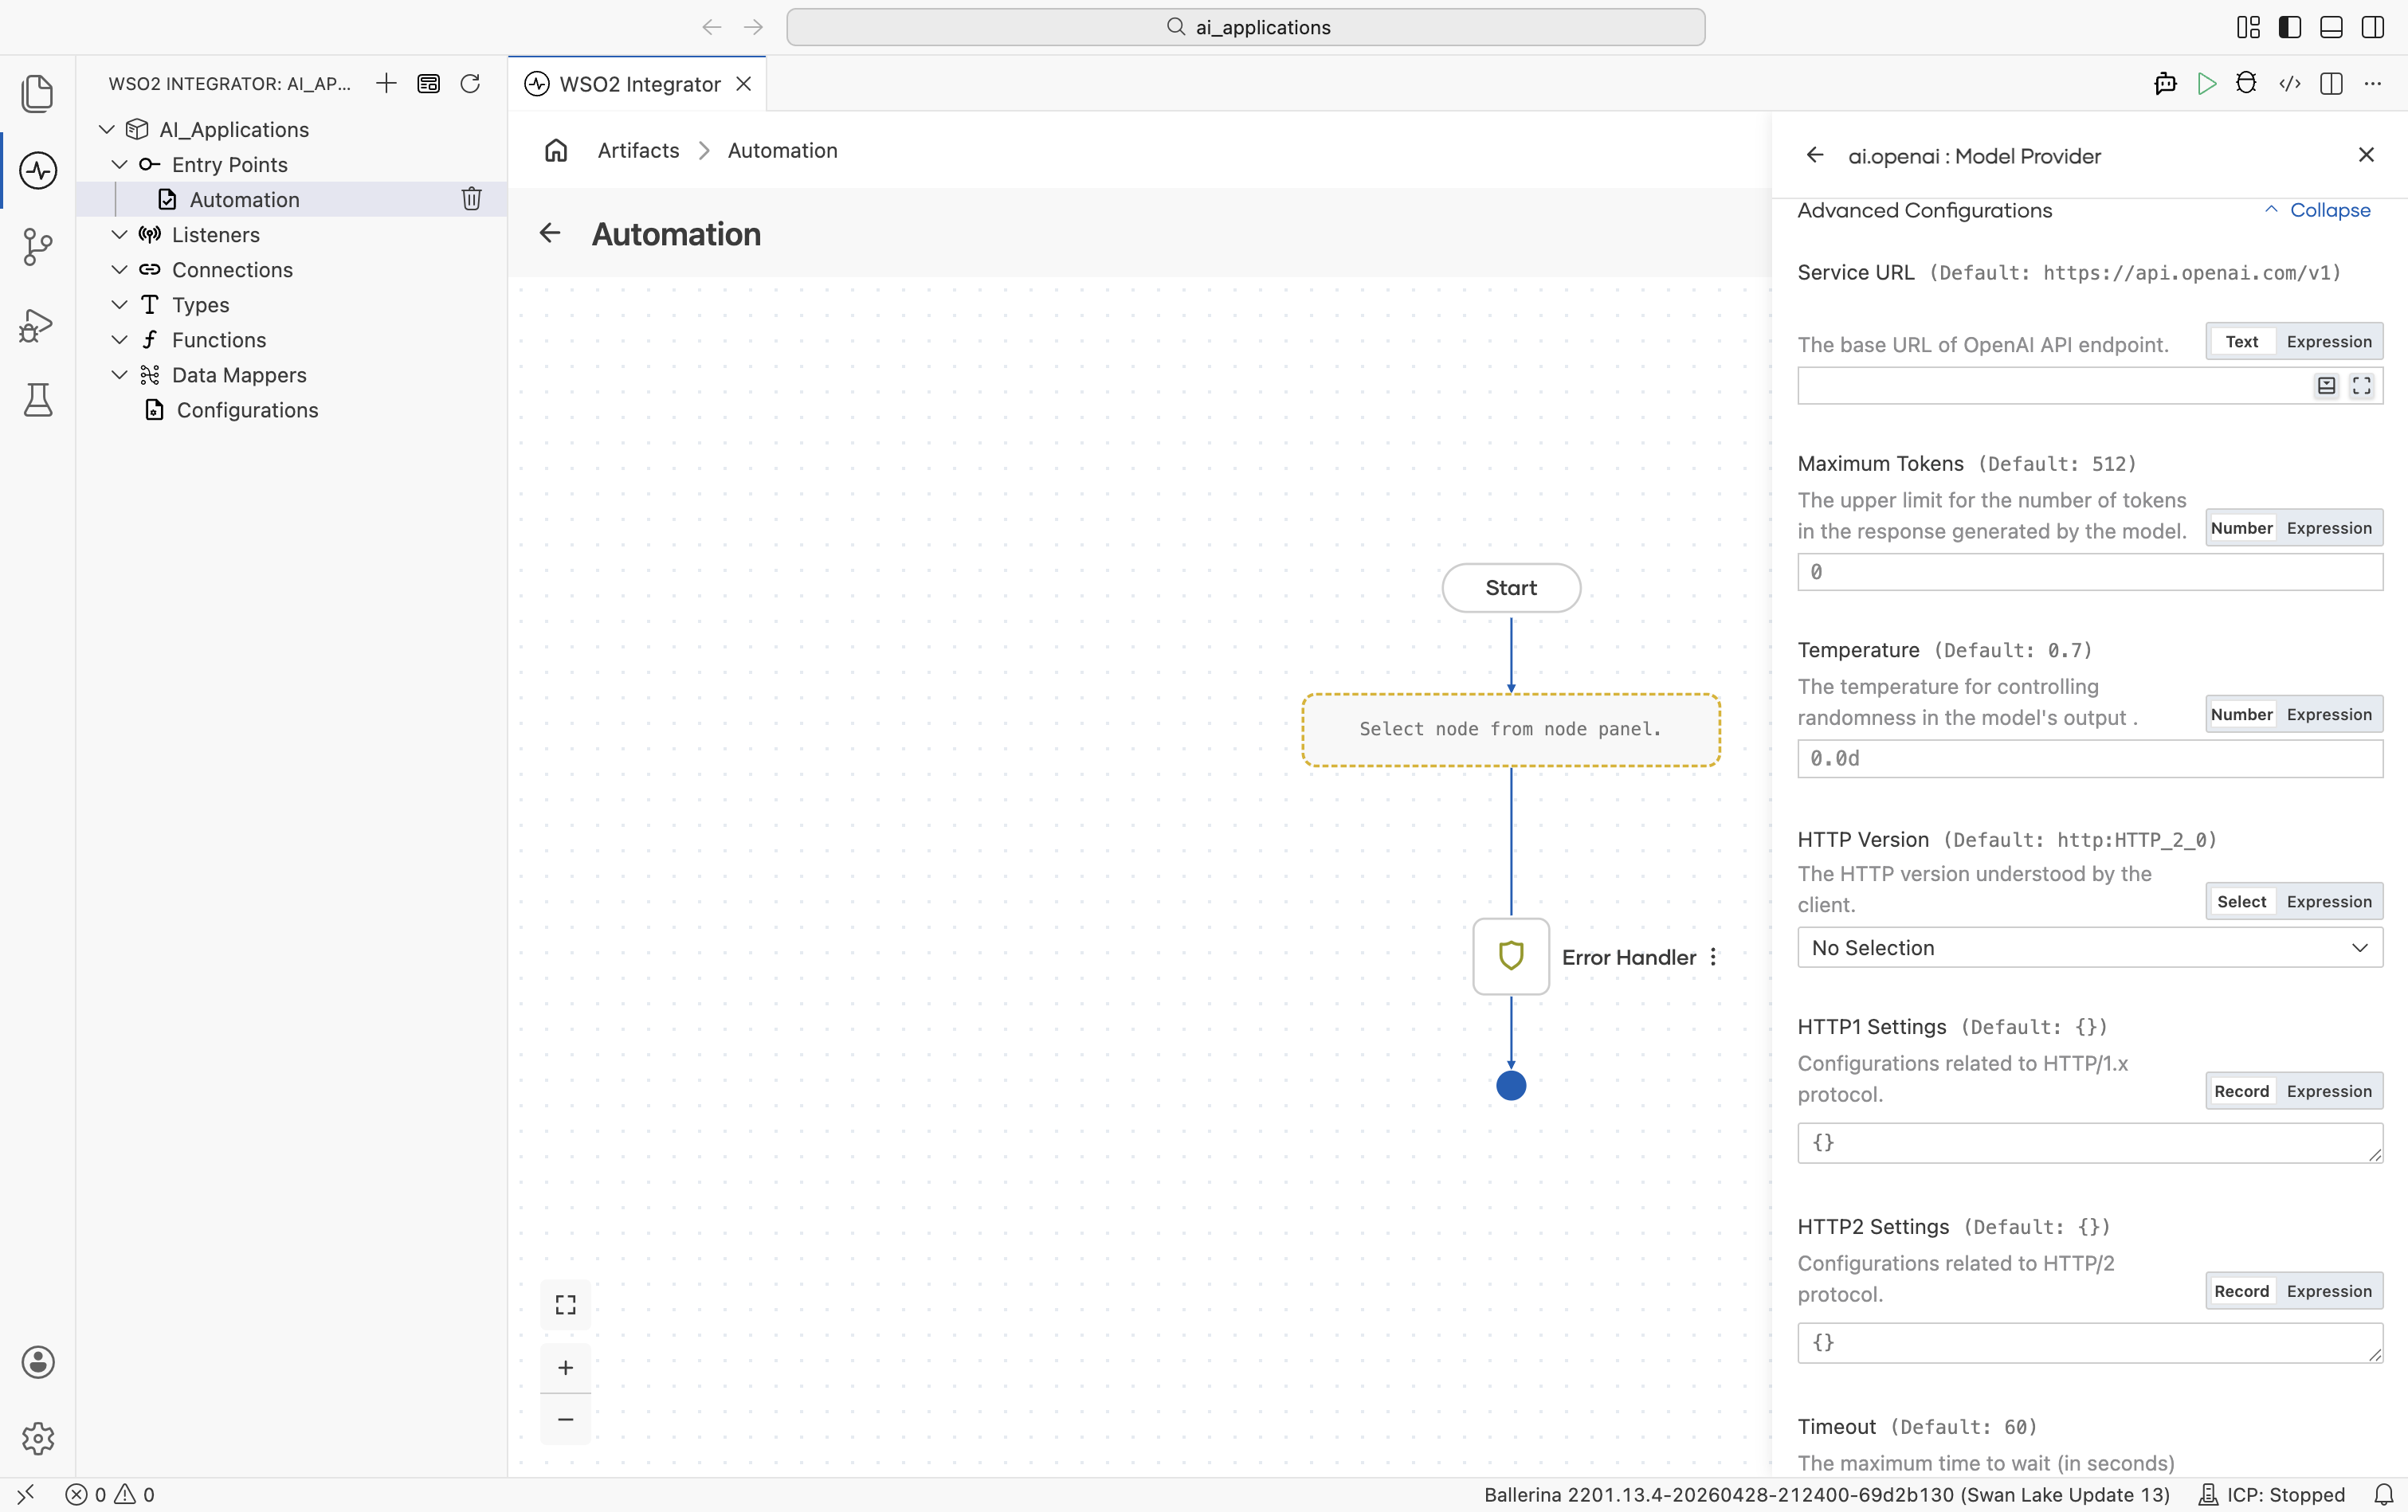
Task: Set Service URL mode to Text
Action: coord(2242,342)
